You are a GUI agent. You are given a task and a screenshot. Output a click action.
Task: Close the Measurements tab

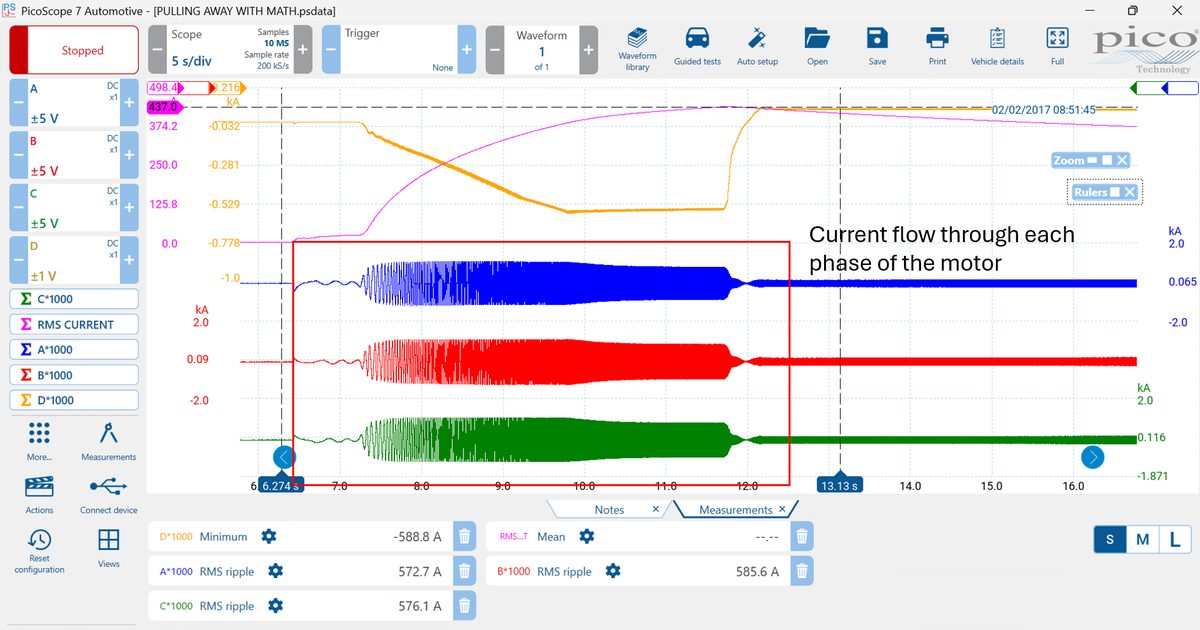coord(783,509)
